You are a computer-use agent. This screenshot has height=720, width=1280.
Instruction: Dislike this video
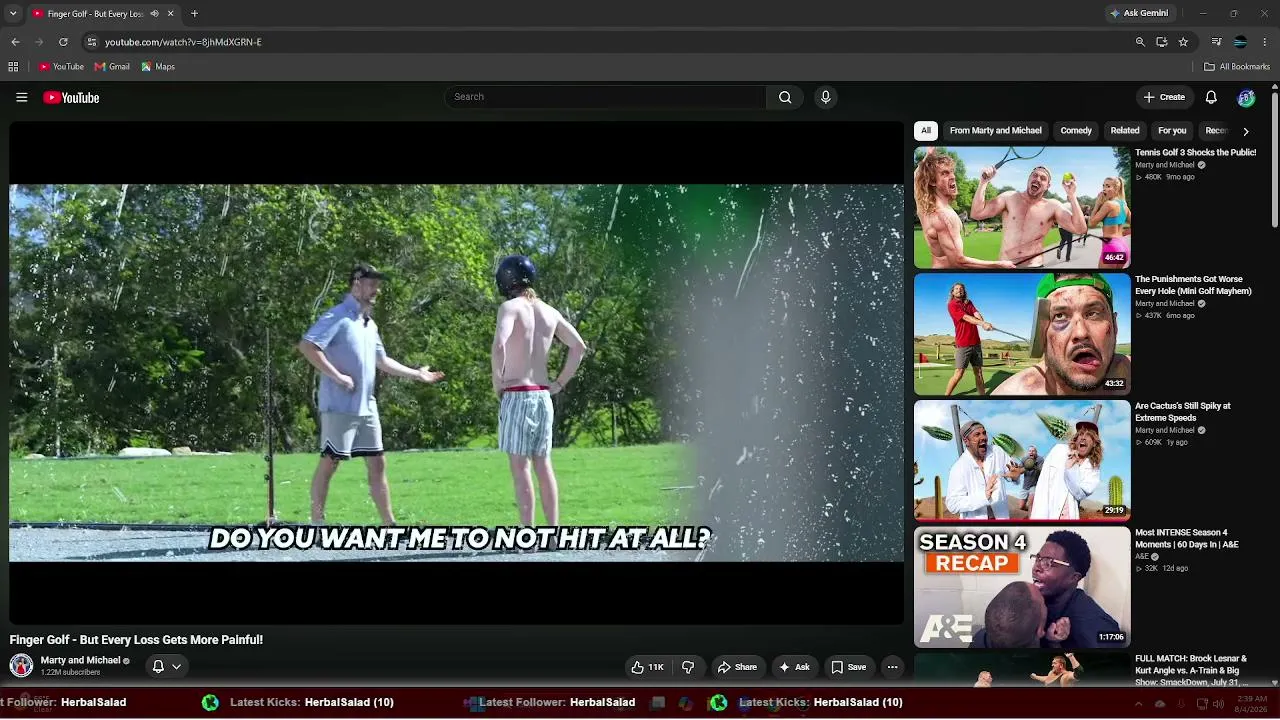pos(688,667)
